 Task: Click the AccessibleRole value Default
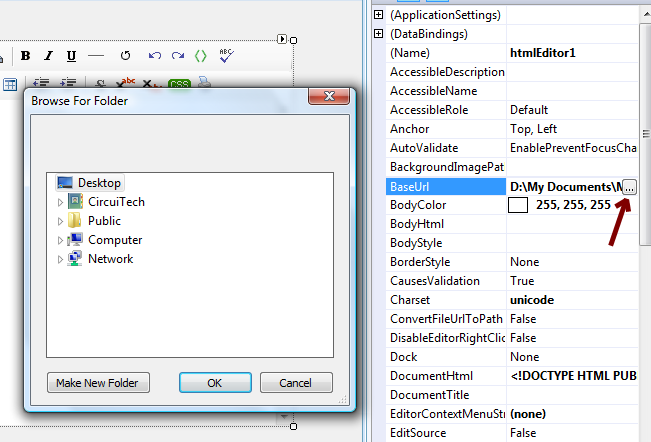pyautogui.click(x=529, y=110)
